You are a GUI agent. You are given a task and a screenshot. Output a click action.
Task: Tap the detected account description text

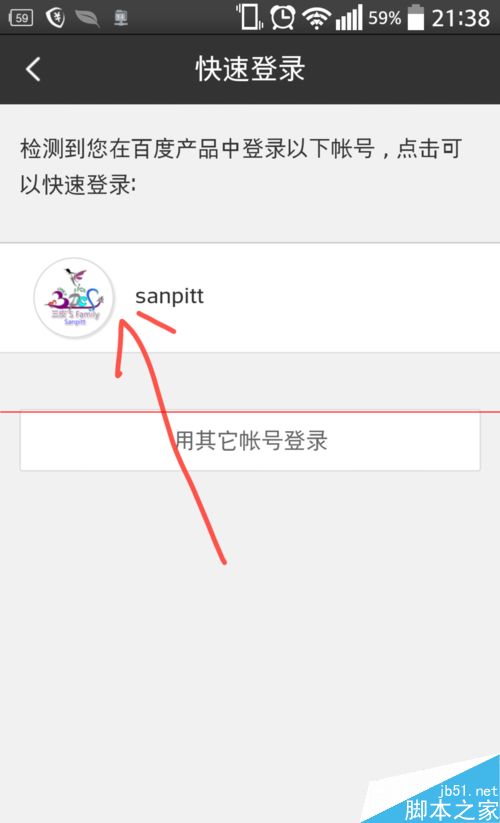[x=241, y=166]
